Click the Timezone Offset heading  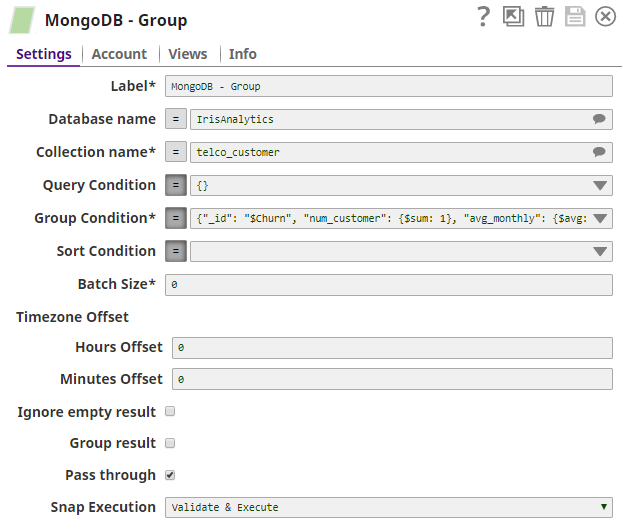[x=72, y=317]
